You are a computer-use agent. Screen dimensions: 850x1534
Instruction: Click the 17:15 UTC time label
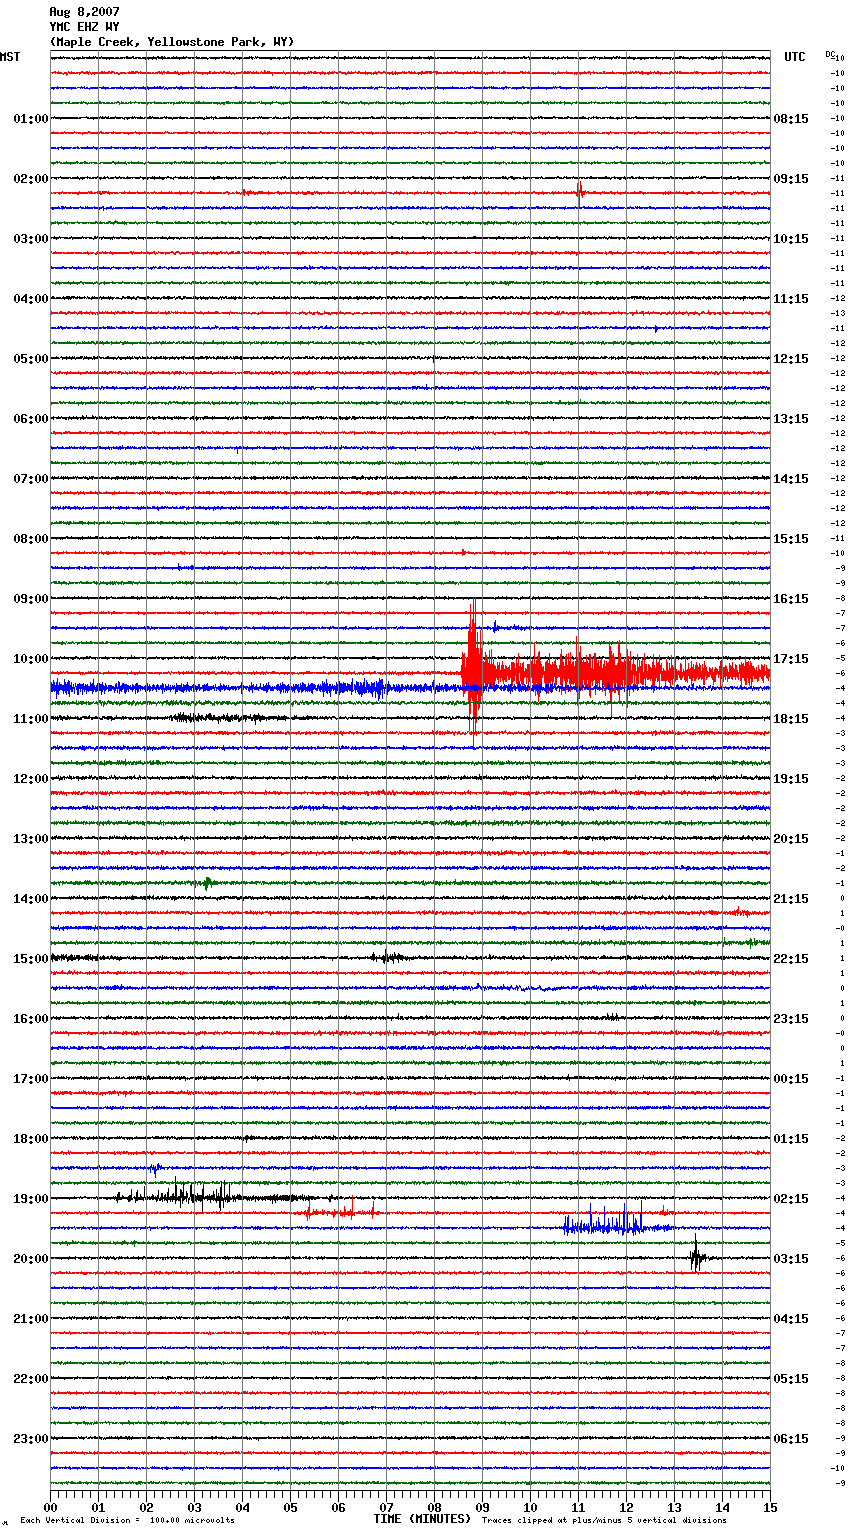coord(791,659)
